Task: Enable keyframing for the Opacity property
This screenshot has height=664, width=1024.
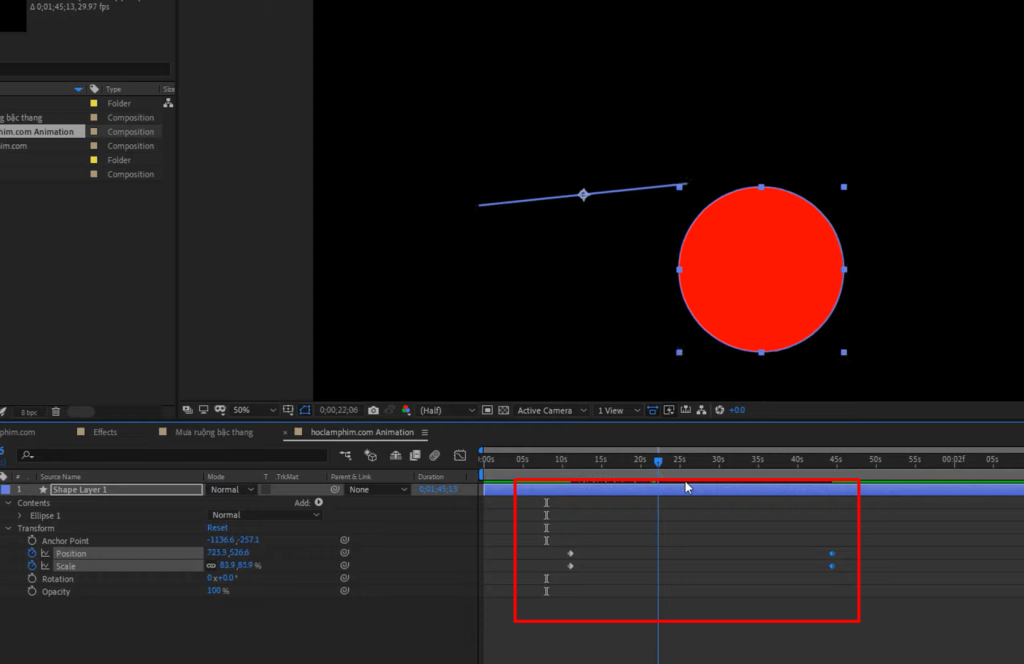Action: coord(31,591)
